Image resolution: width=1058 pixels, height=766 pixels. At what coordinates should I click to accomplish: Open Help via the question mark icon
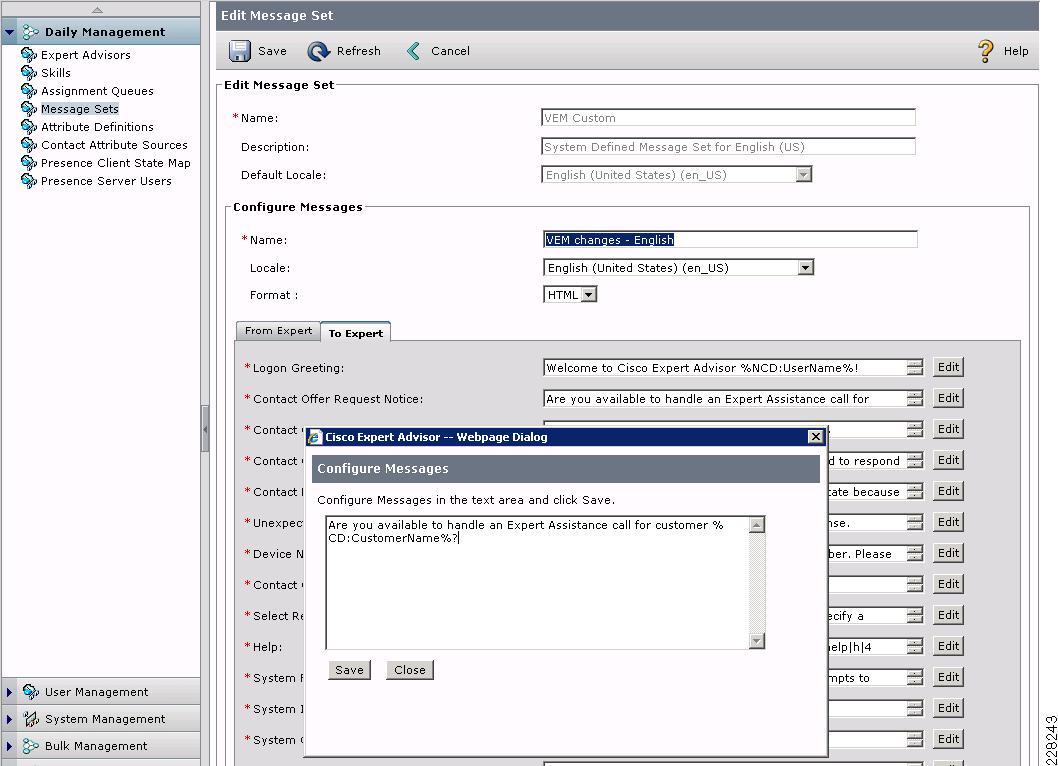tap(986, 51)
